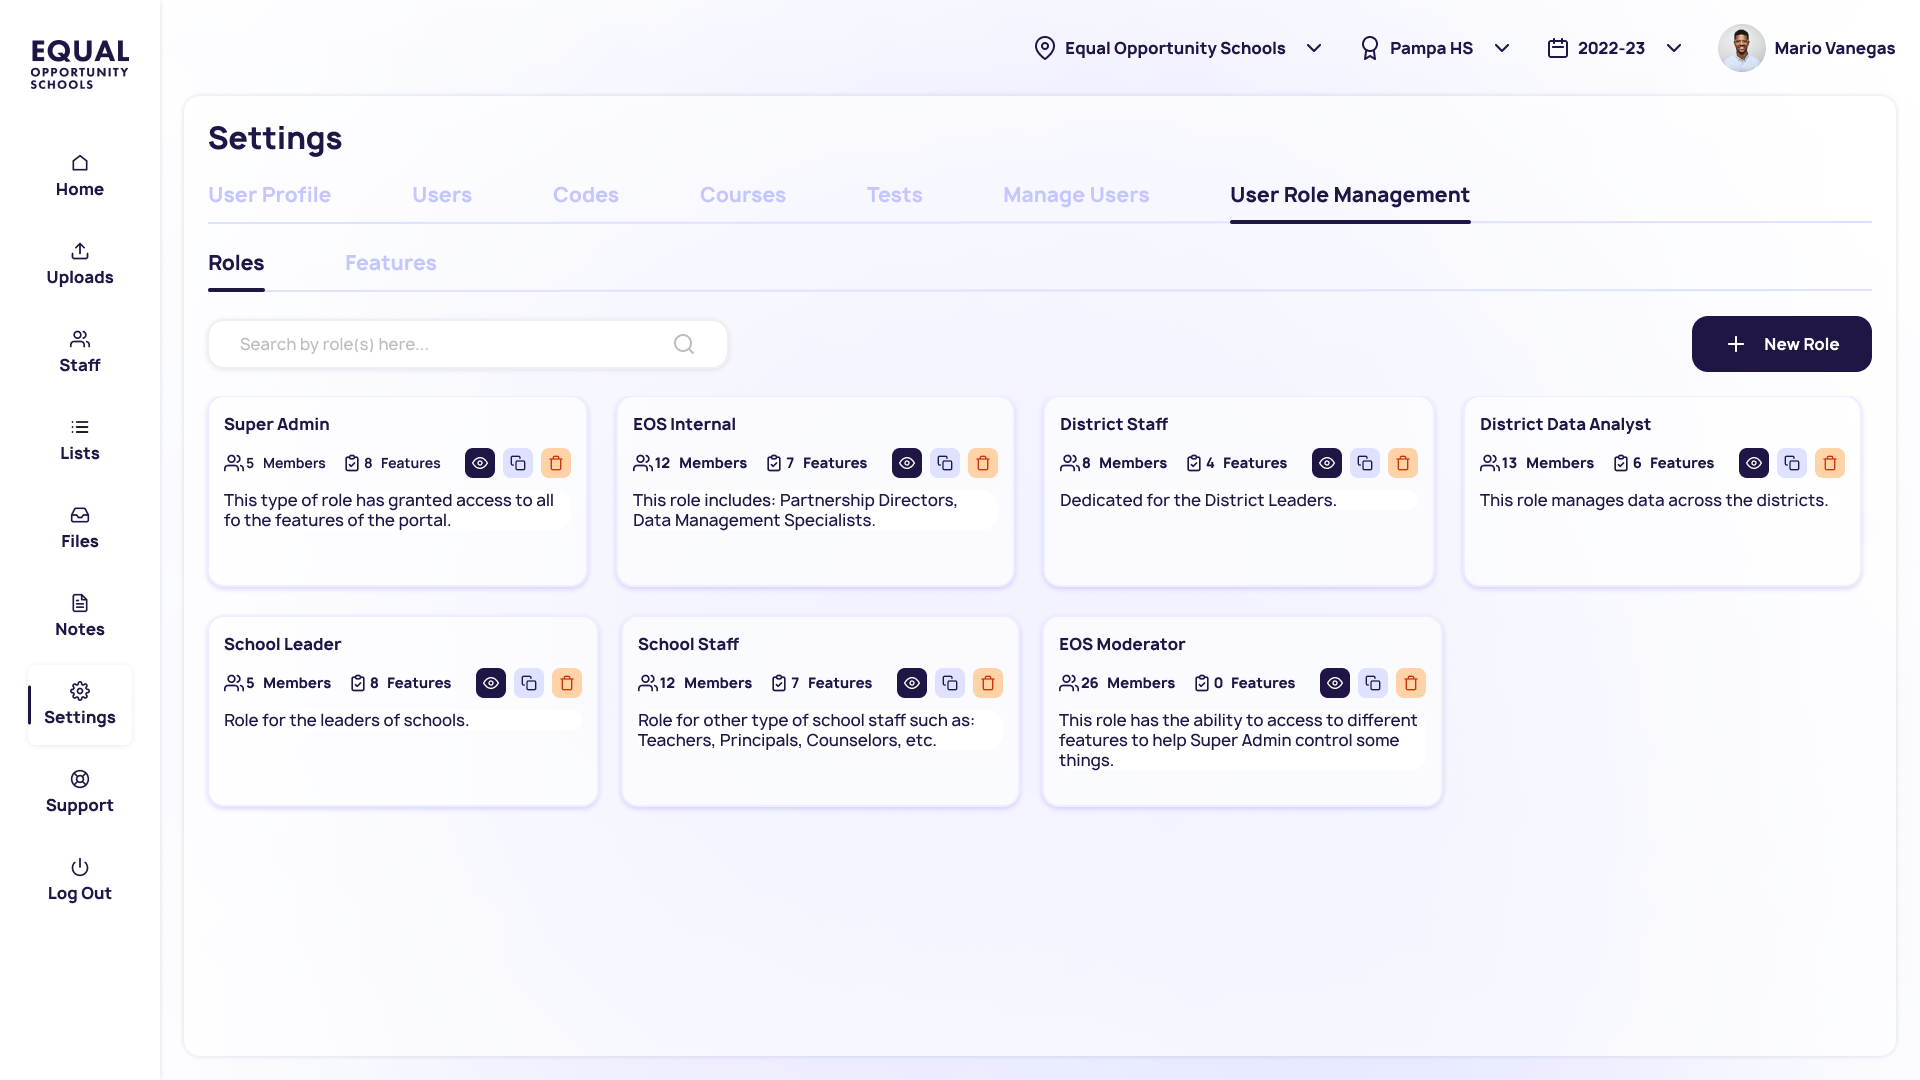Duplicate the Super Admin role
The width and height of the screenshot is (1920, 1080).
[x=518, y=463]
